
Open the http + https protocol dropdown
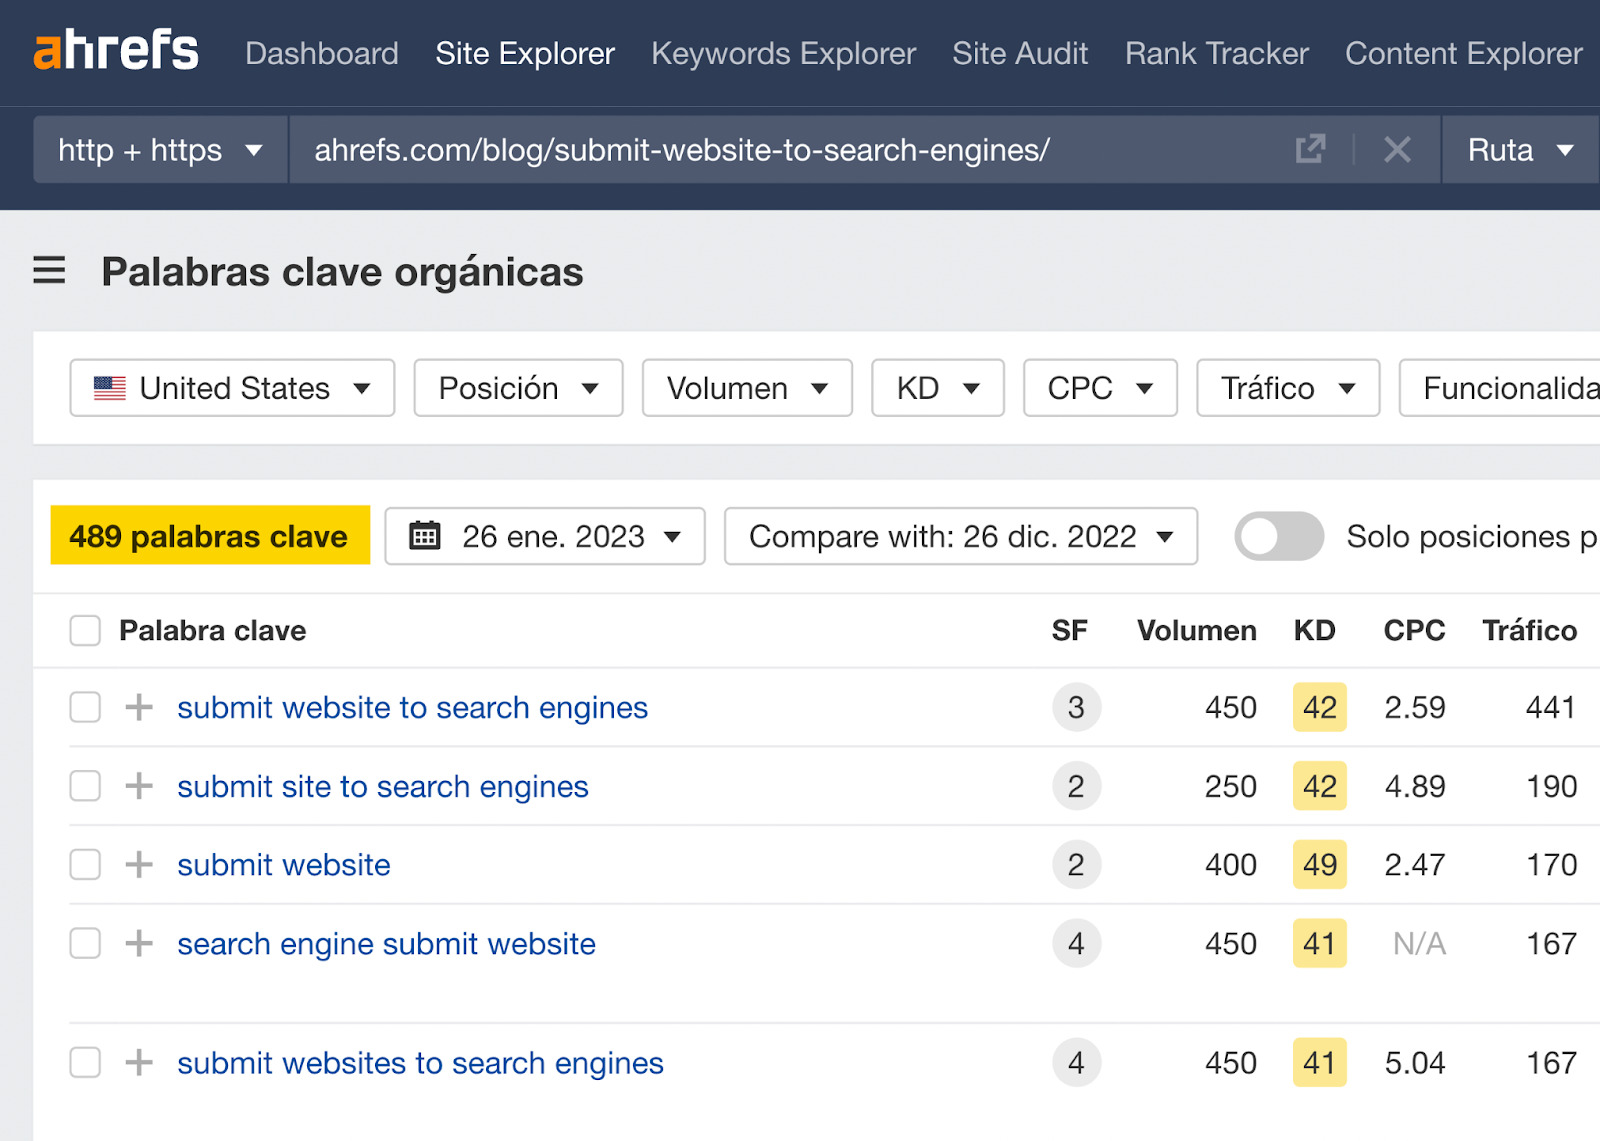tap(160, 150)
